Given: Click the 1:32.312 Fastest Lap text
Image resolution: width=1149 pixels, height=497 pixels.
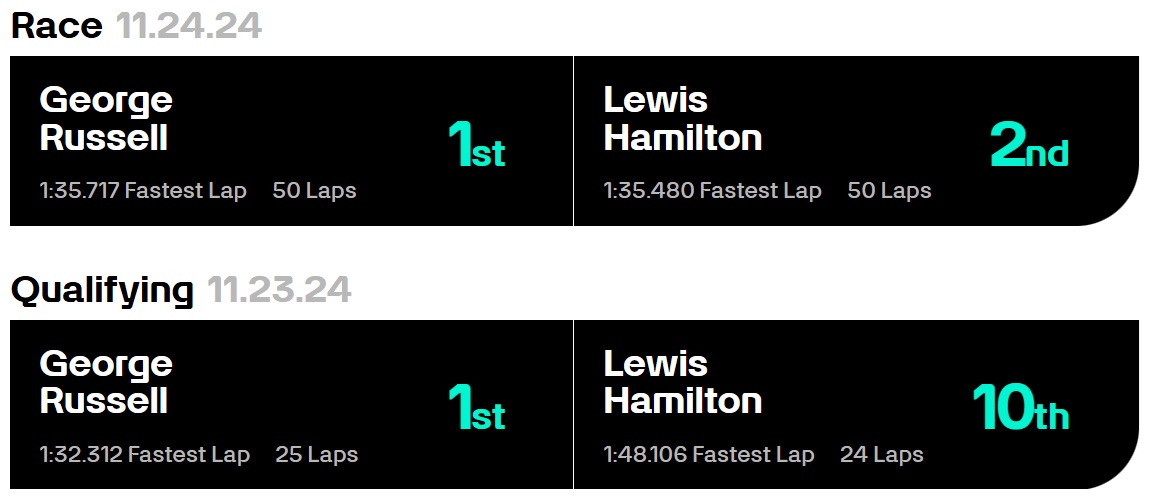Looking at the screenshot, I should click(x=145, y=454).
